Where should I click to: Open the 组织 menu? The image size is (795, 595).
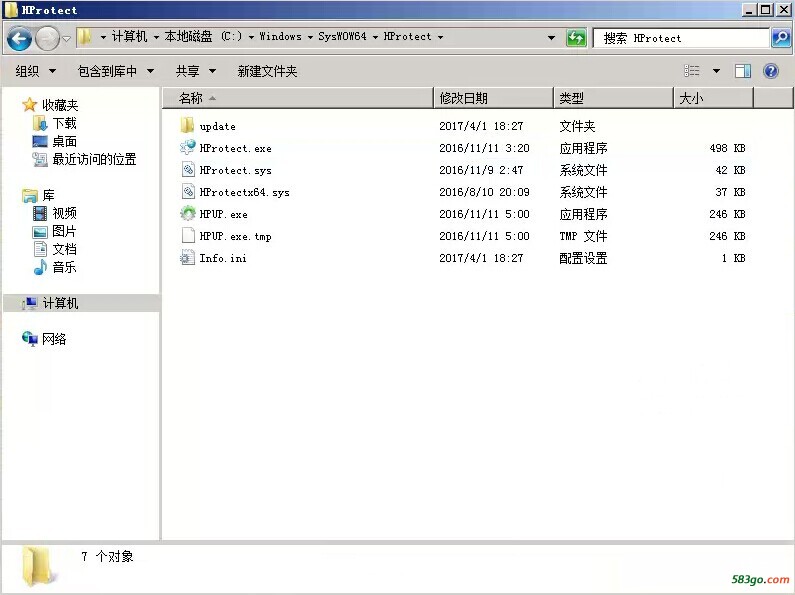pos(35,71)
